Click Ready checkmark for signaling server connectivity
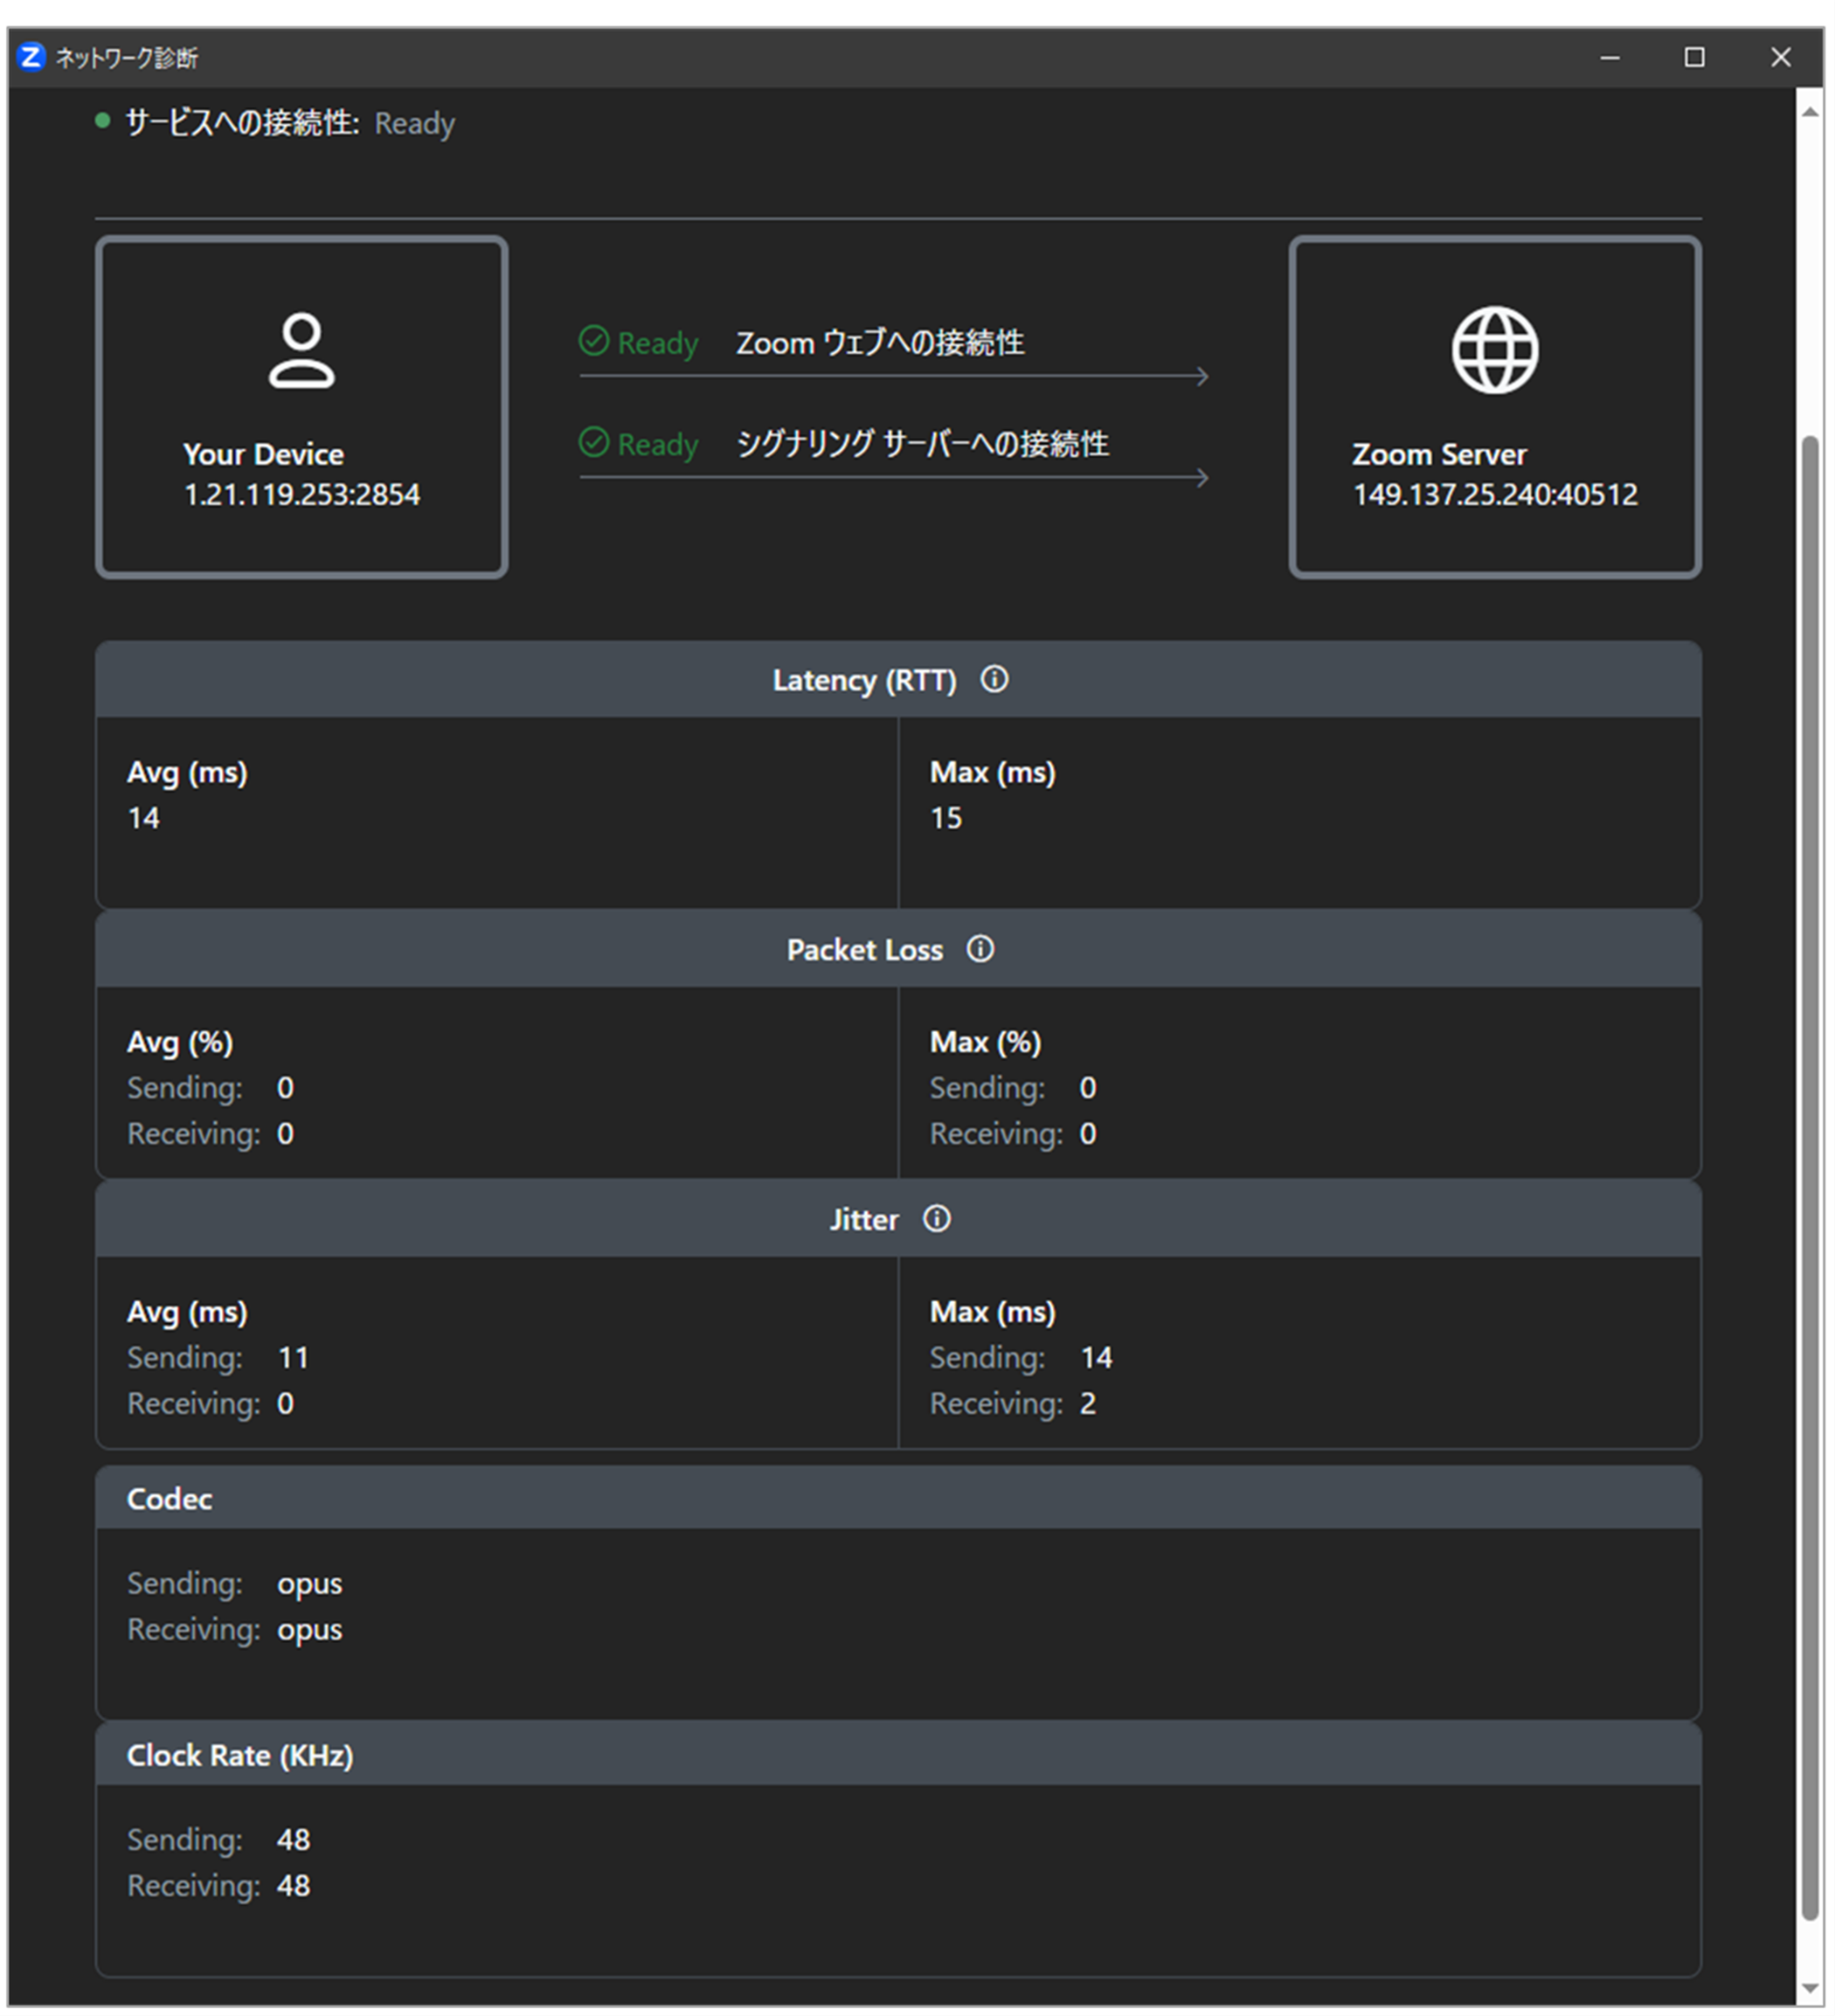Screen dimensions: 1835x2016 pyautogui.click(x=594, y=442)
